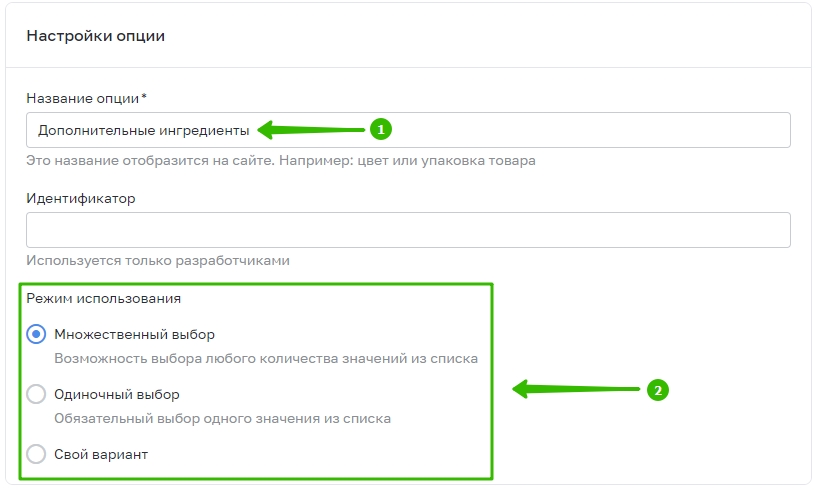Click the description starting with Обязательный выбор одного значения
Screen dimensions: 819x490
(223, 418)
